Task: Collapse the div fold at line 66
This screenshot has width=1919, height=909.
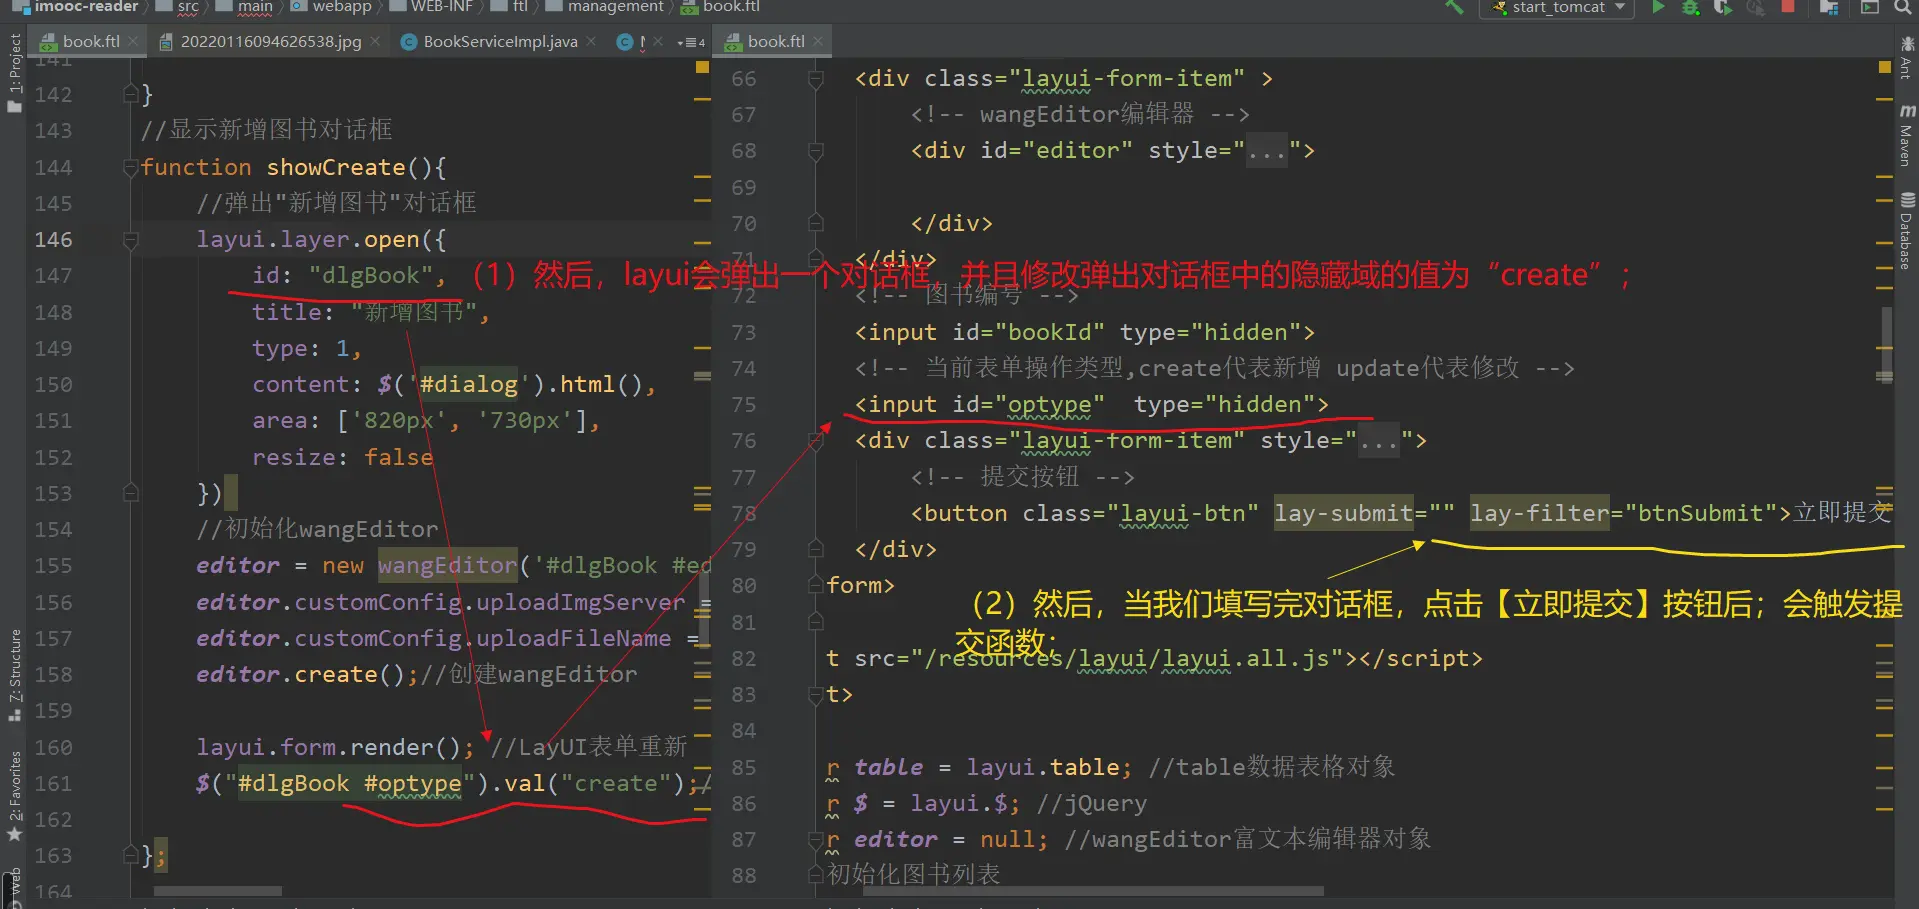Action: (815, 78)
